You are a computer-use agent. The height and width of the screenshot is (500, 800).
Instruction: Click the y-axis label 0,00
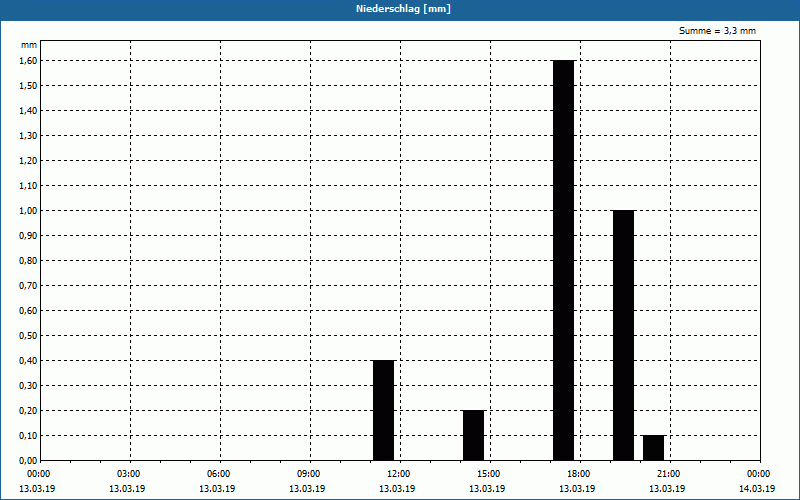(28, 460)
